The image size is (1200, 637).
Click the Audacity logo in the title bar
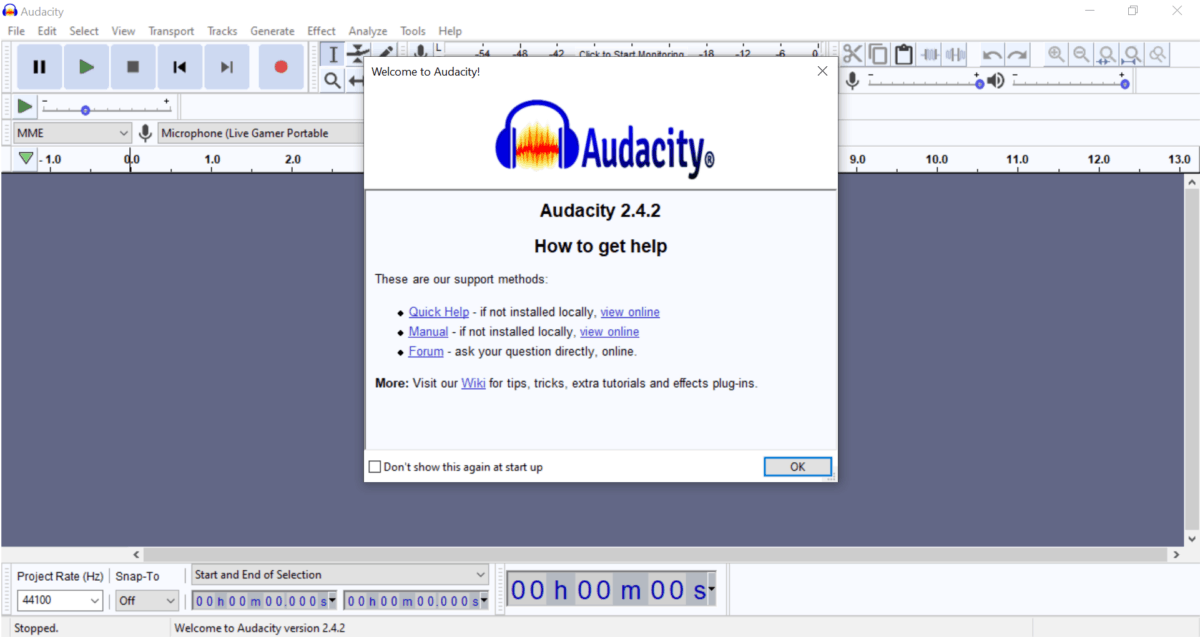click(x=11, y=10)
